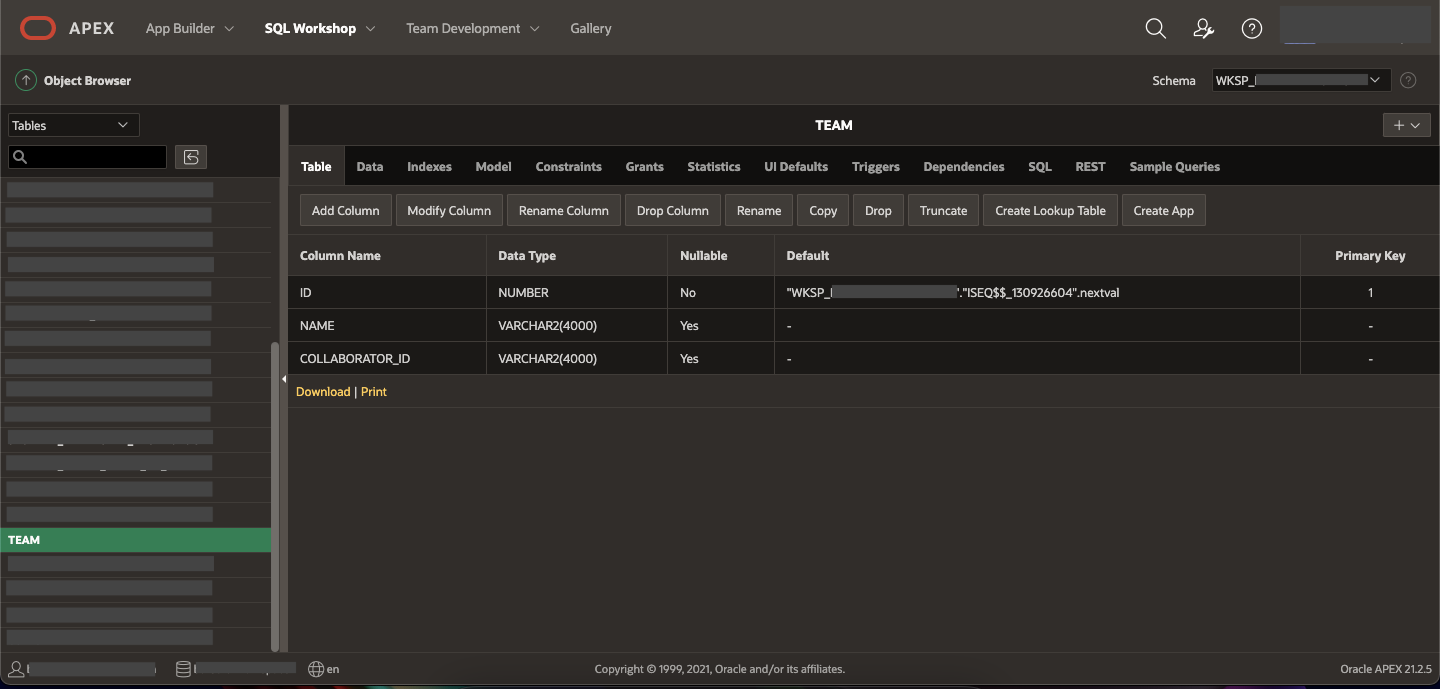Switch to the Sample Queries tab
Screen dimensions: 1440x689
1175,166
